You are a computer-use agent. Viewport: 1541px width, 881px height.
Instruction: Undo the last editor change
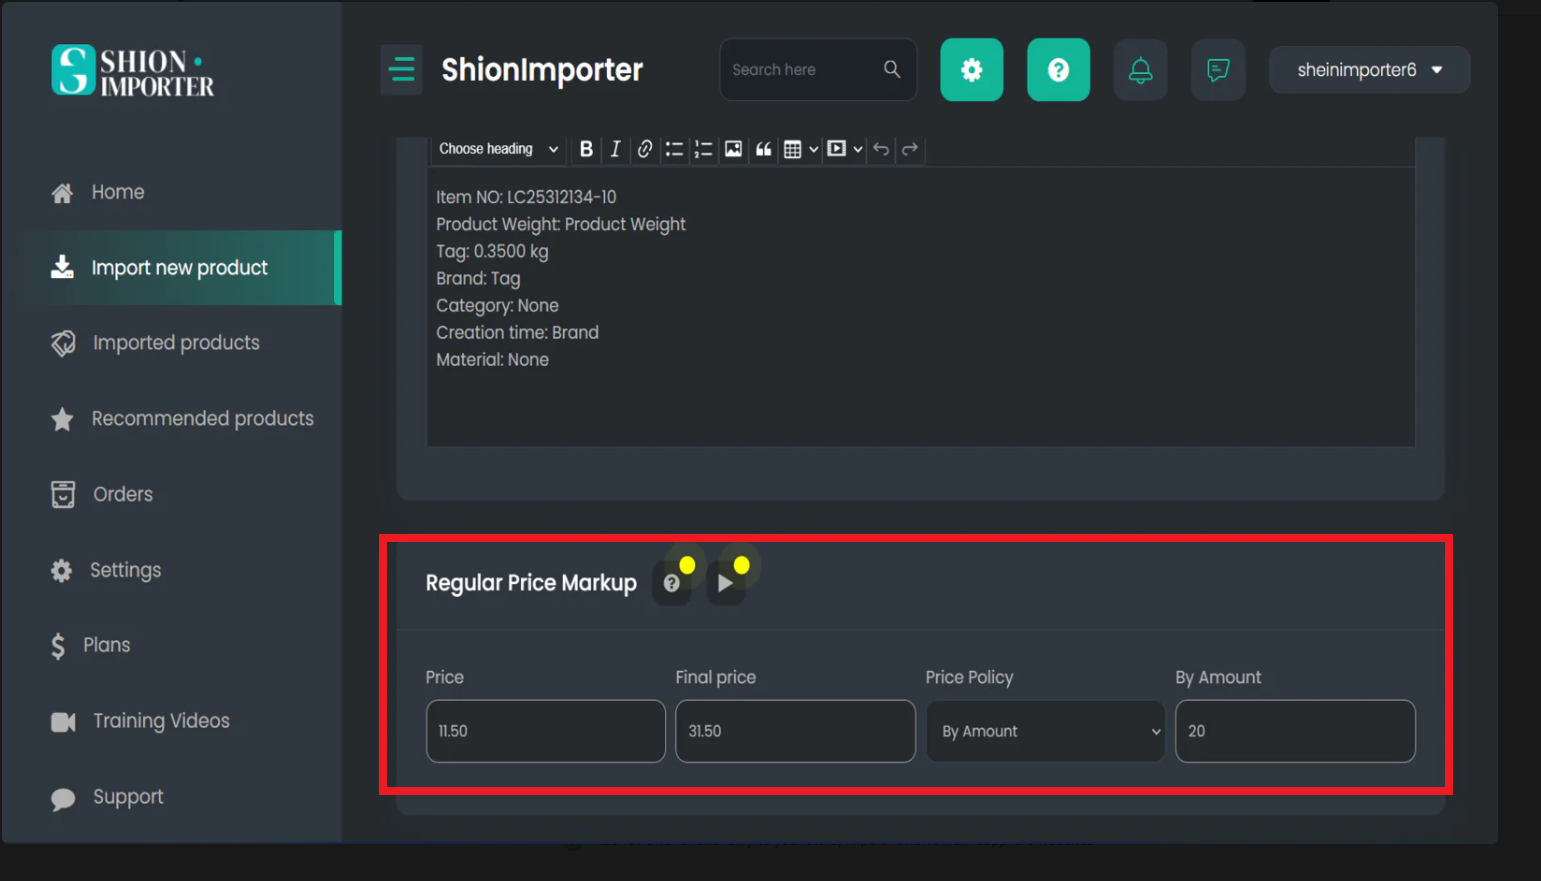[x=881, y=149]
